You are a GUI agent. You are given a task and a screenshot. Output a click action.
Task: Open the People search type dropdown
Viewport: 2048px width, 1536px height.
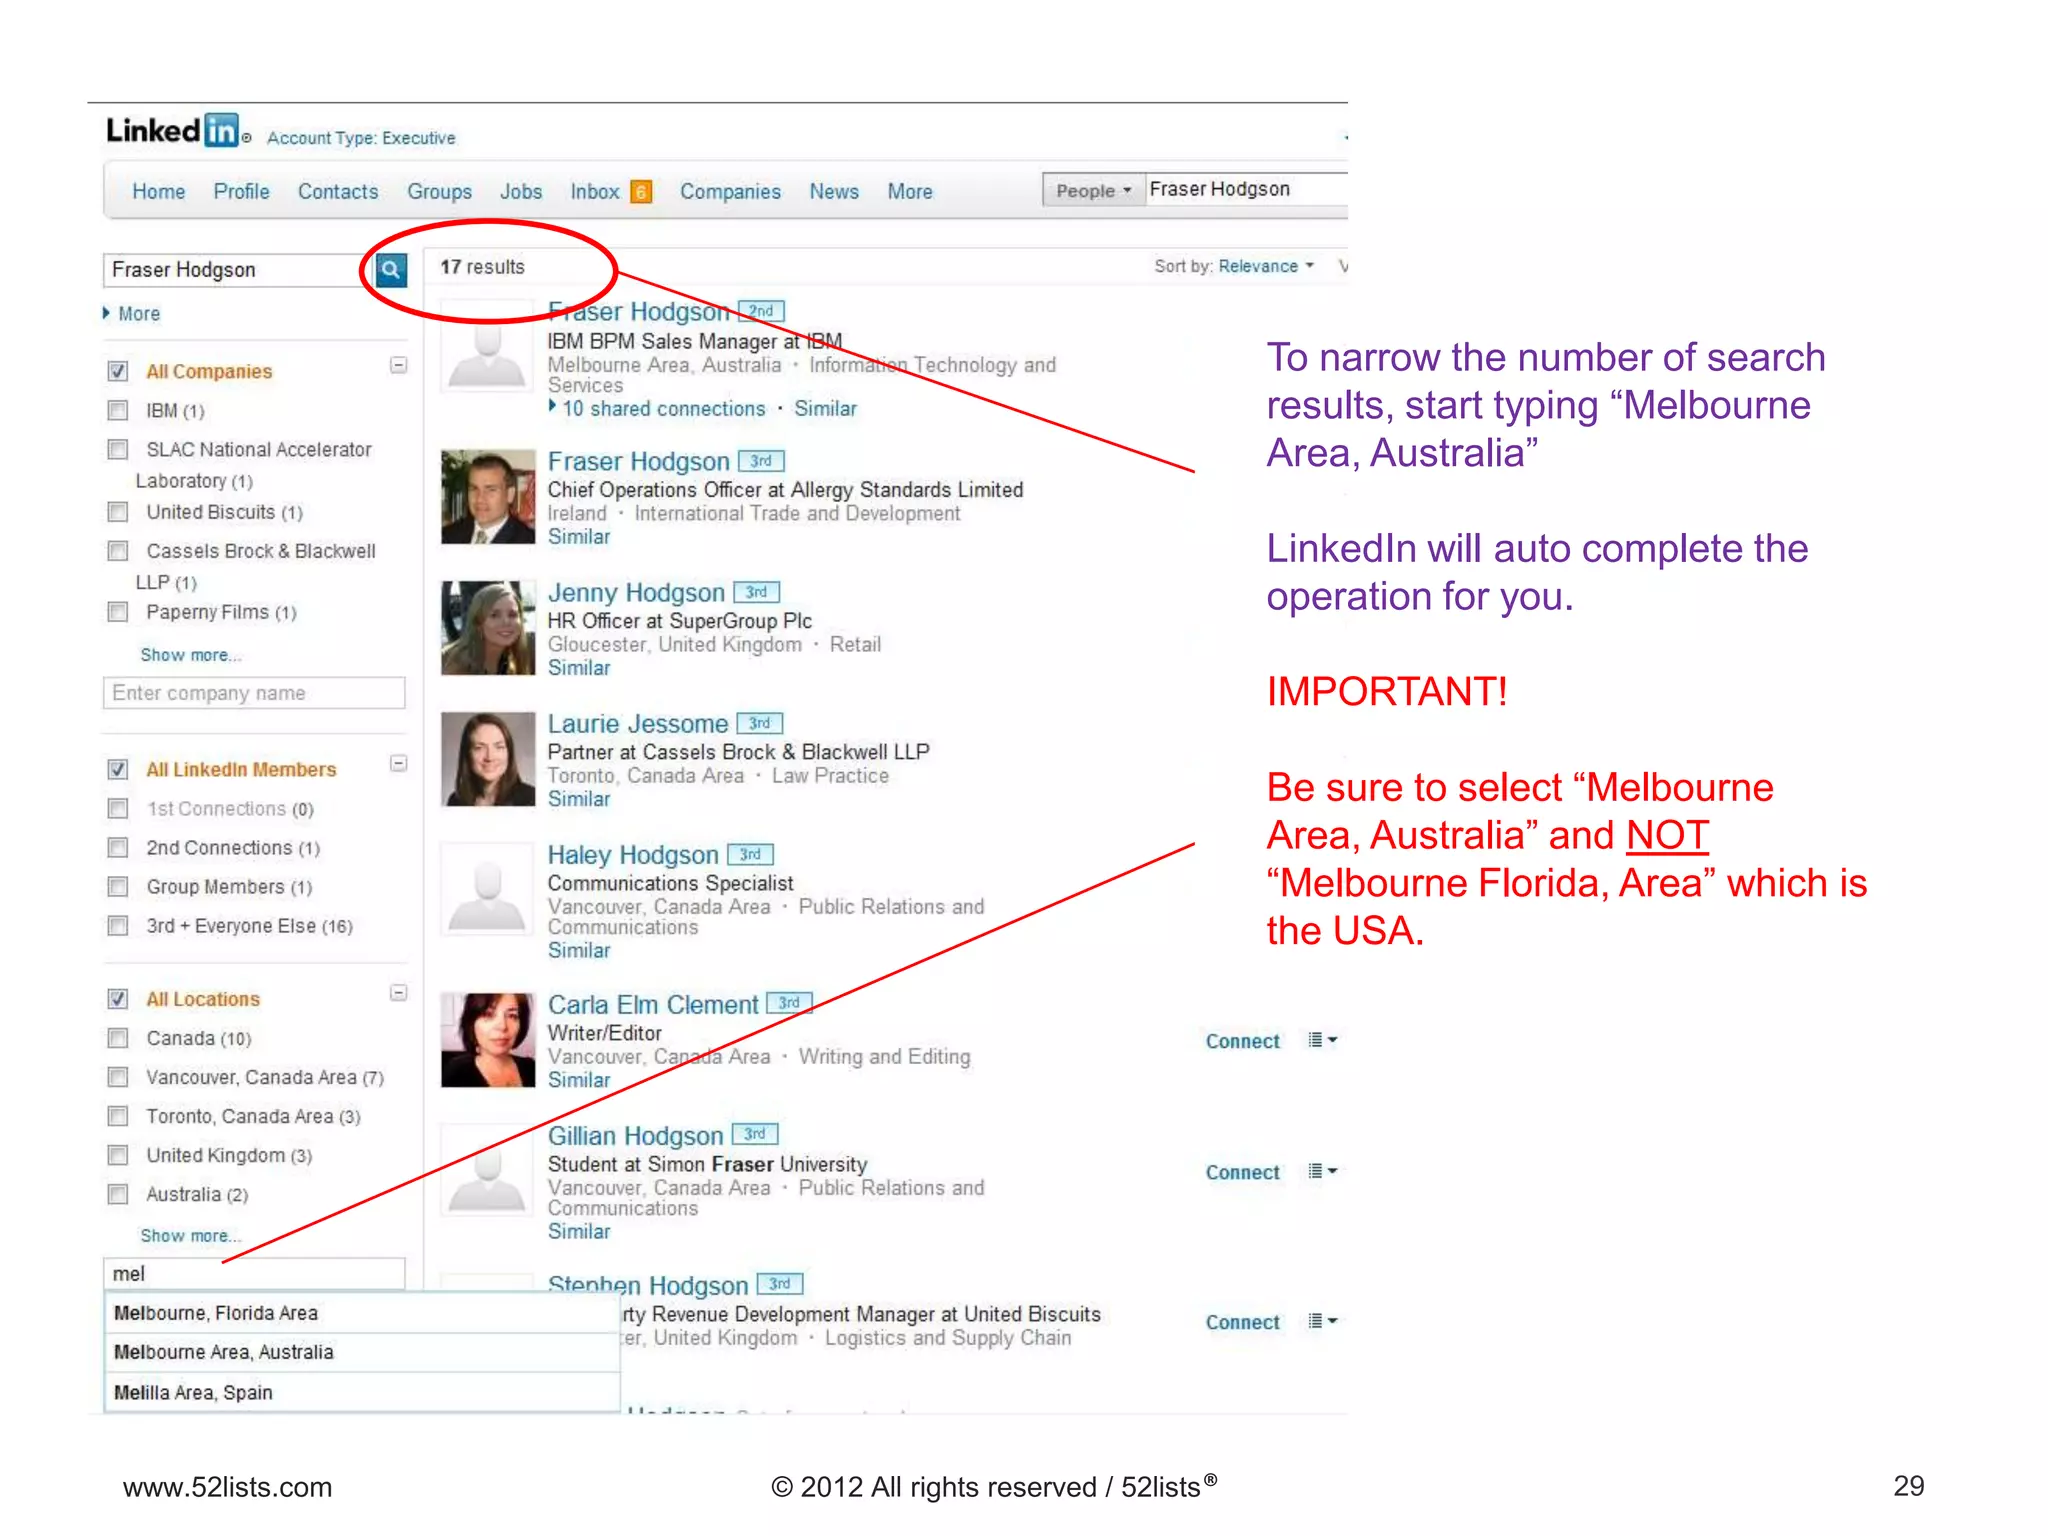coord(1092,190)
